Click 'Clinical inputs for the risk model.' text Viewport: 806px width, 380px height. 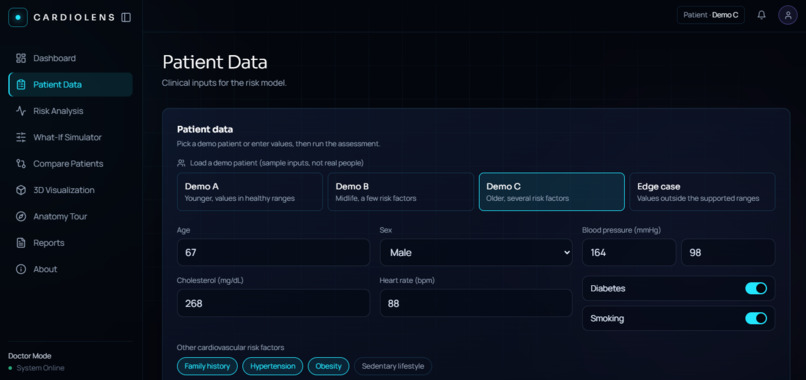pos(224,83)
